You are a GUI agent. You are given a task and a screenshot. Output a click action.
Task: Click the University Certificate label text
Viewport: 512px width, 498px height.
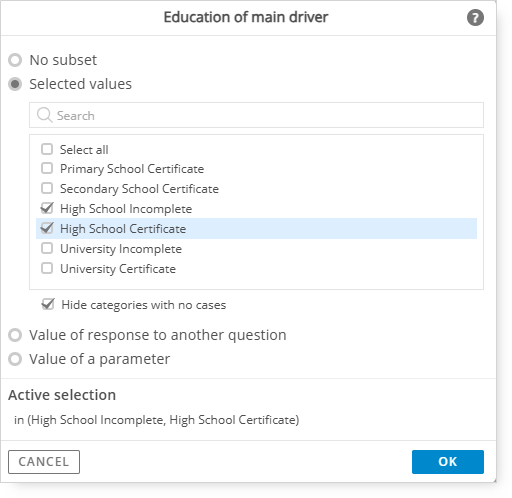[118, 269]
